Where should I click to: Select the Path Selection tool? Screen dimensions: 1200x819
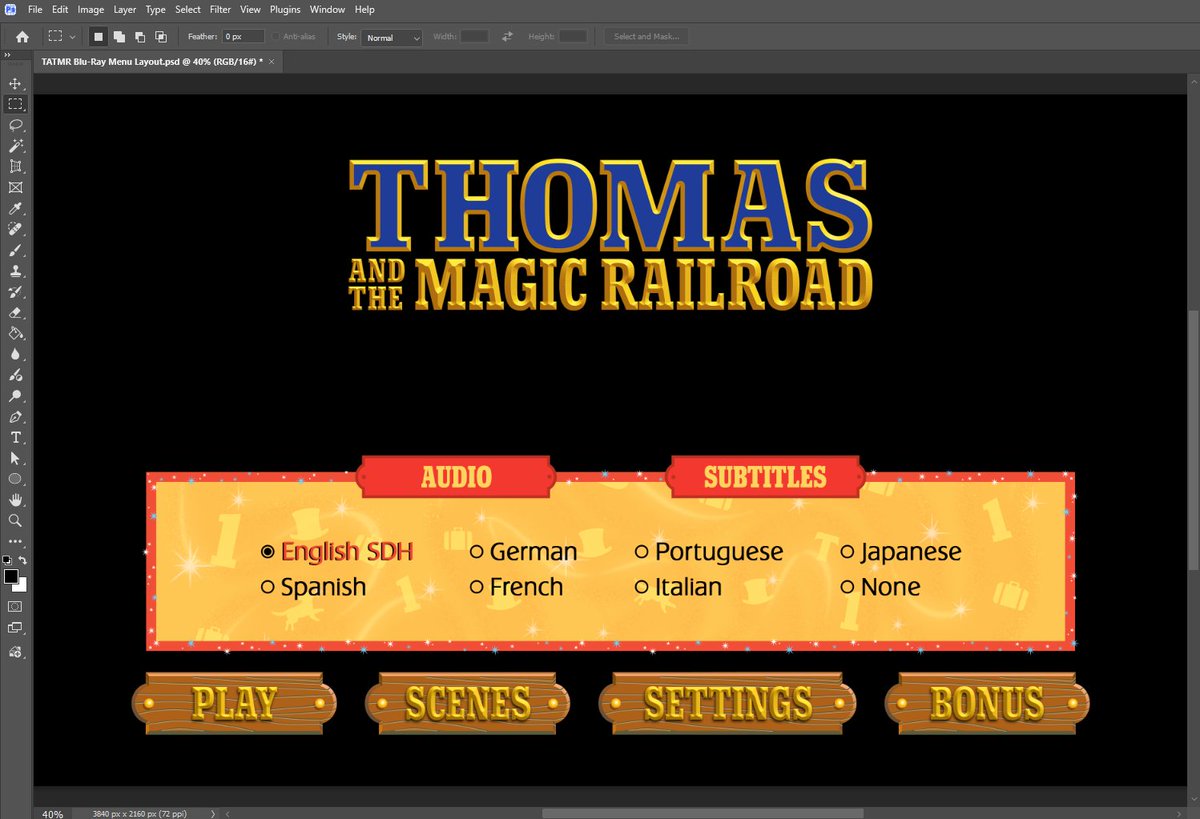(x=16, y=458)
